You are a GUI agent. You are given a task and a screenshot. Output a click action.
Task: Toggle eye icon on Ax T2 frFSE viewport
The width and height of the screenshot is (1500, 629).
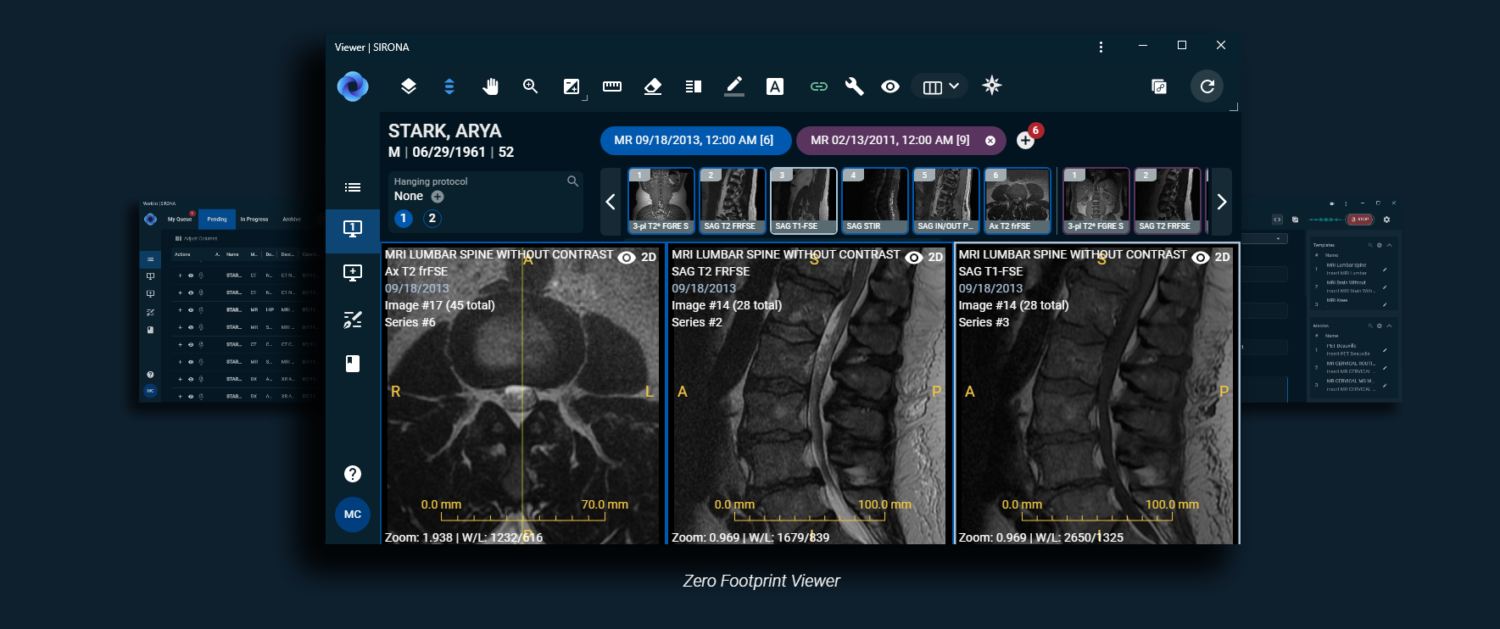(627, 257)
